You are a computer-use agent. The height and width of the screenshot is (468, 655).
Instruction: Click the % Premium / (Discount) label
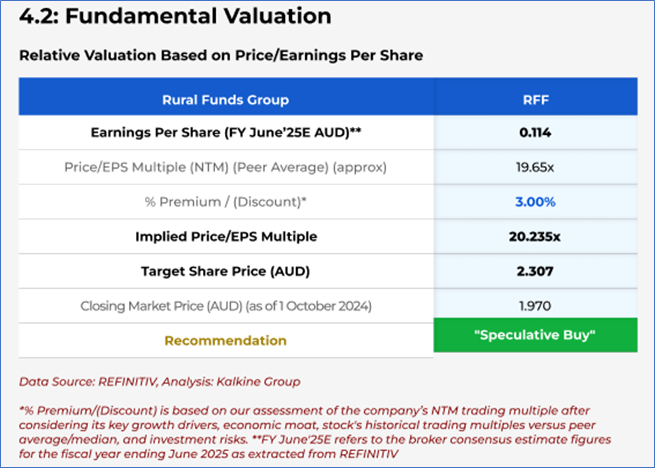coord(225,202)
